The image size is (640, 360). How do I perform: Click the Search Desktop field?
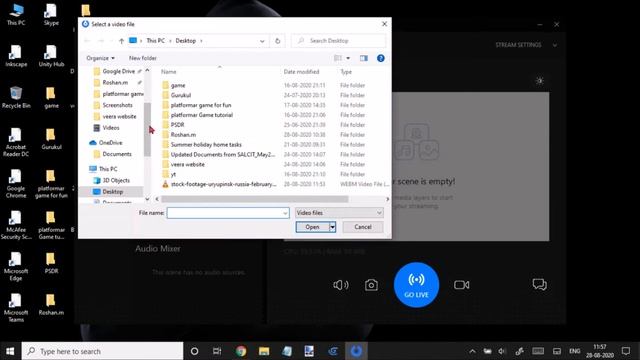tap(338, 41)
